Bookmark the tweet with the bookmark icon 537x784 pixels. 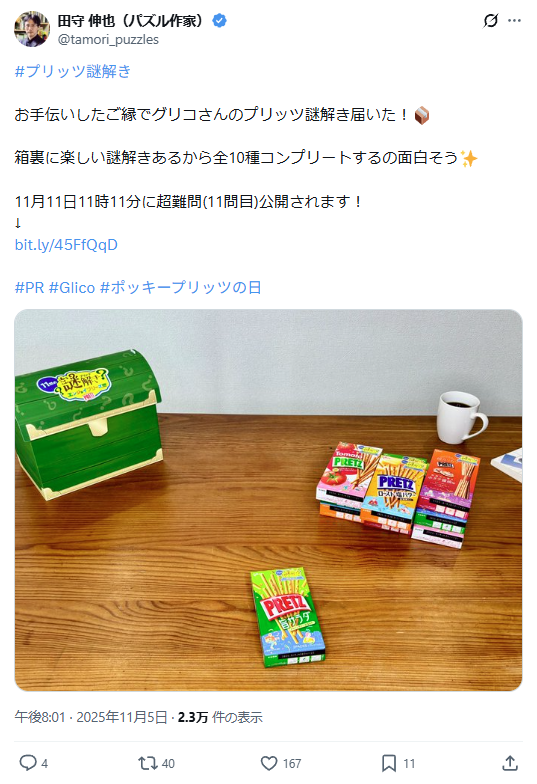pyautogui.click(x=389, y=763)
